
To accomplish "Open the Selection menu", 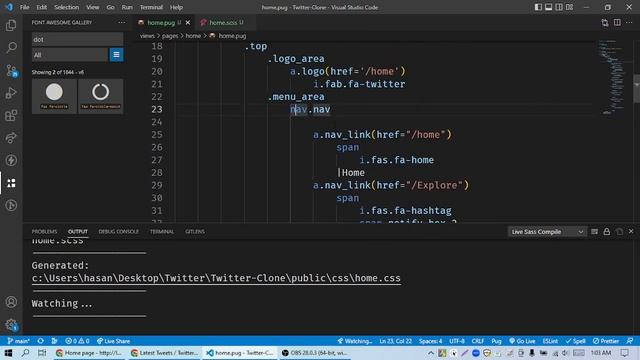I will coord(67,7).
